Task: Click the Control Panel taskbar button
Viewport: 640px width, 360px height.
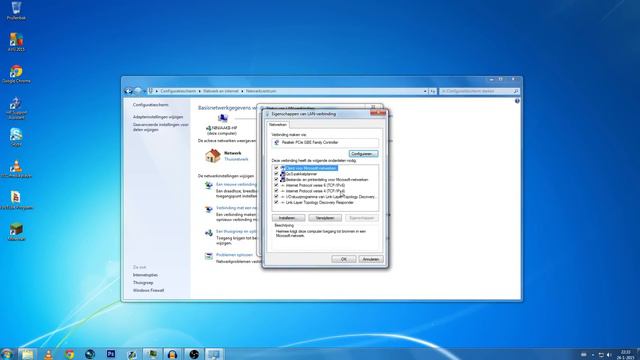Action: pos(214,354)
